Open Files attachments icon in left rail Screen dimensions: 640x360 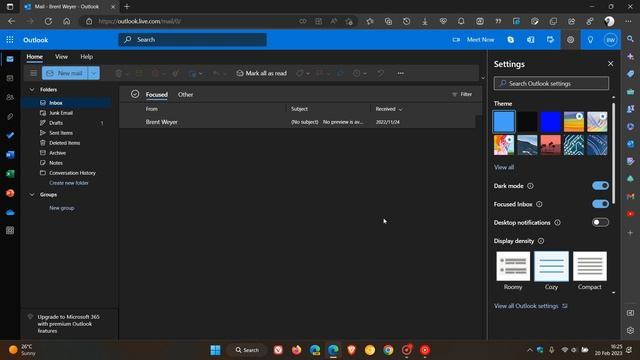pyautogui.click(x=10, y=116)
